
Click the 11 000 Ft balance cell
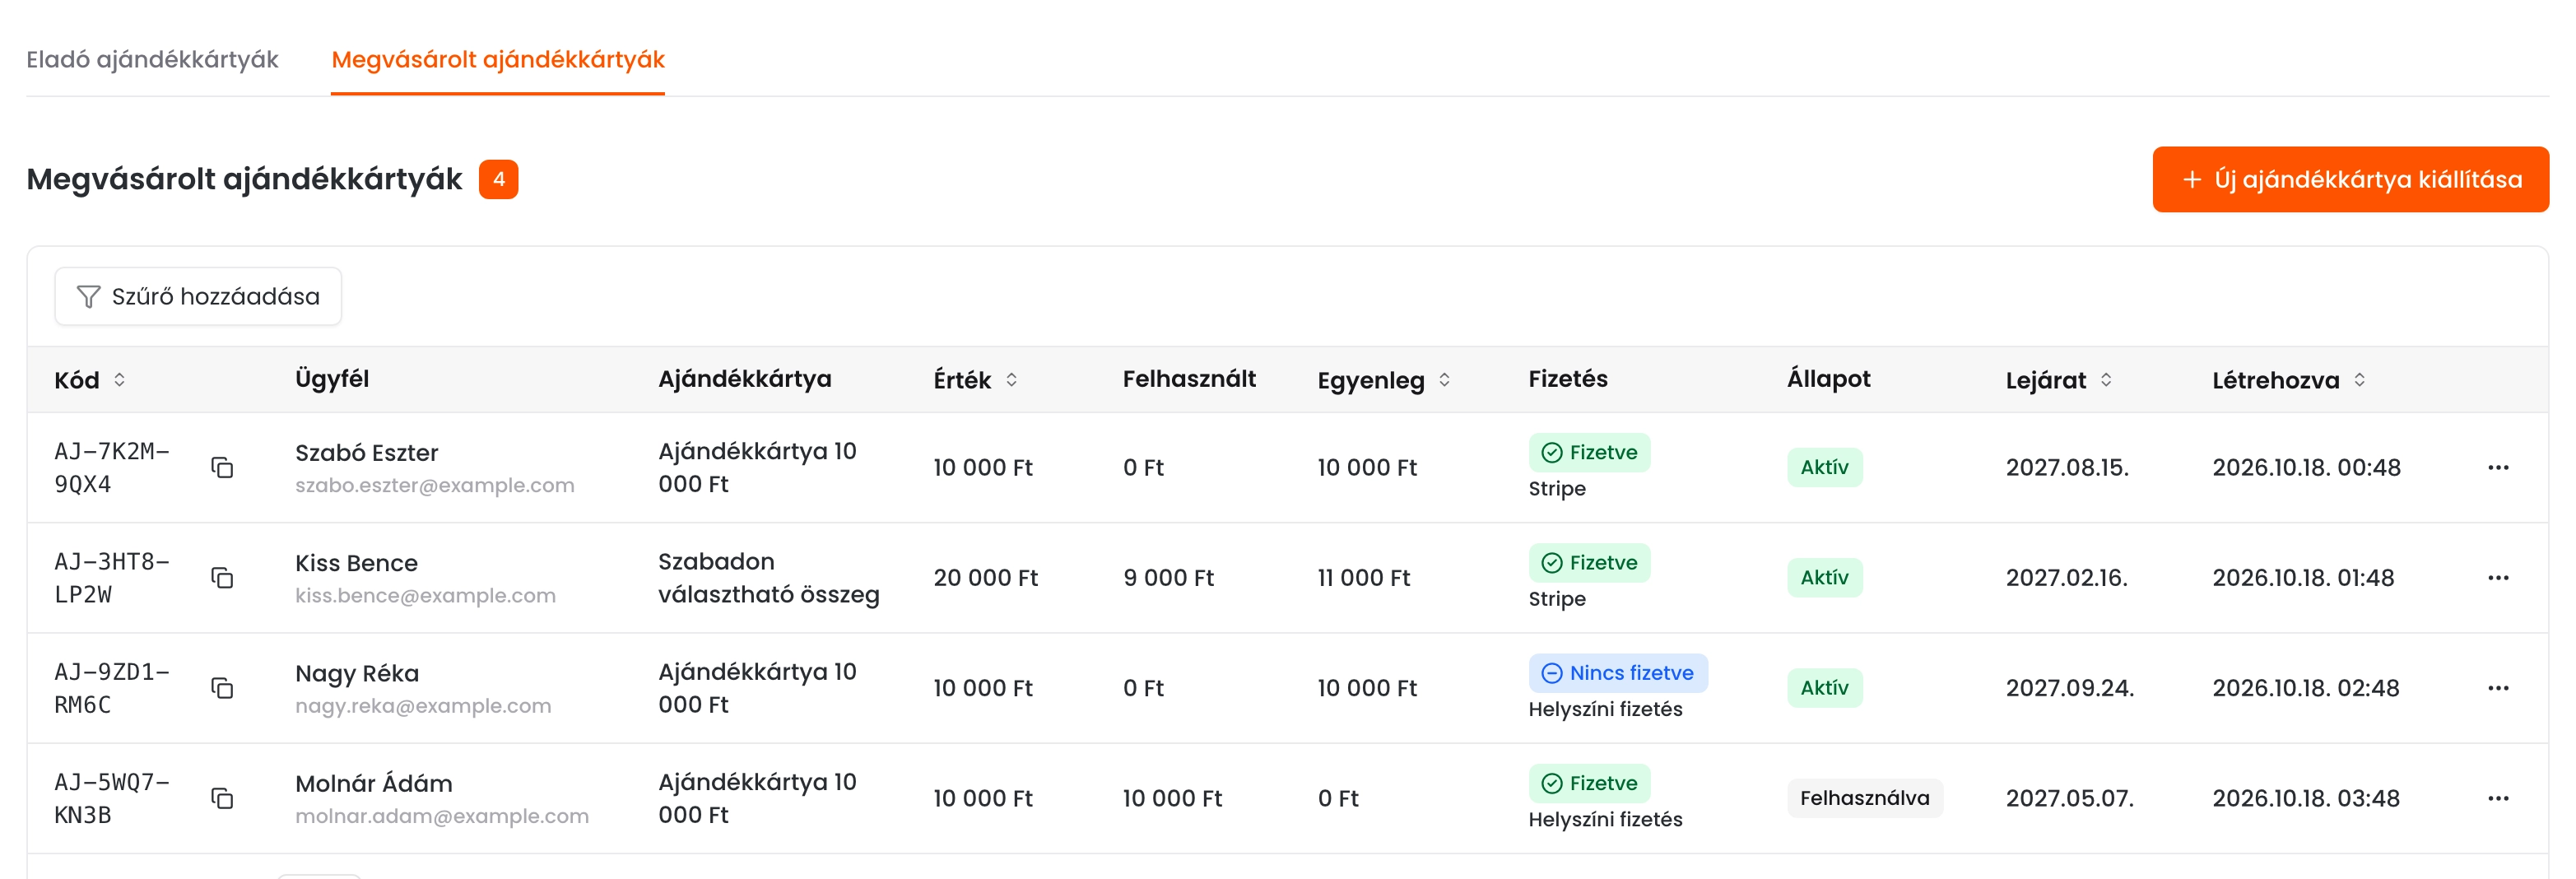(x=1363, y=578)
